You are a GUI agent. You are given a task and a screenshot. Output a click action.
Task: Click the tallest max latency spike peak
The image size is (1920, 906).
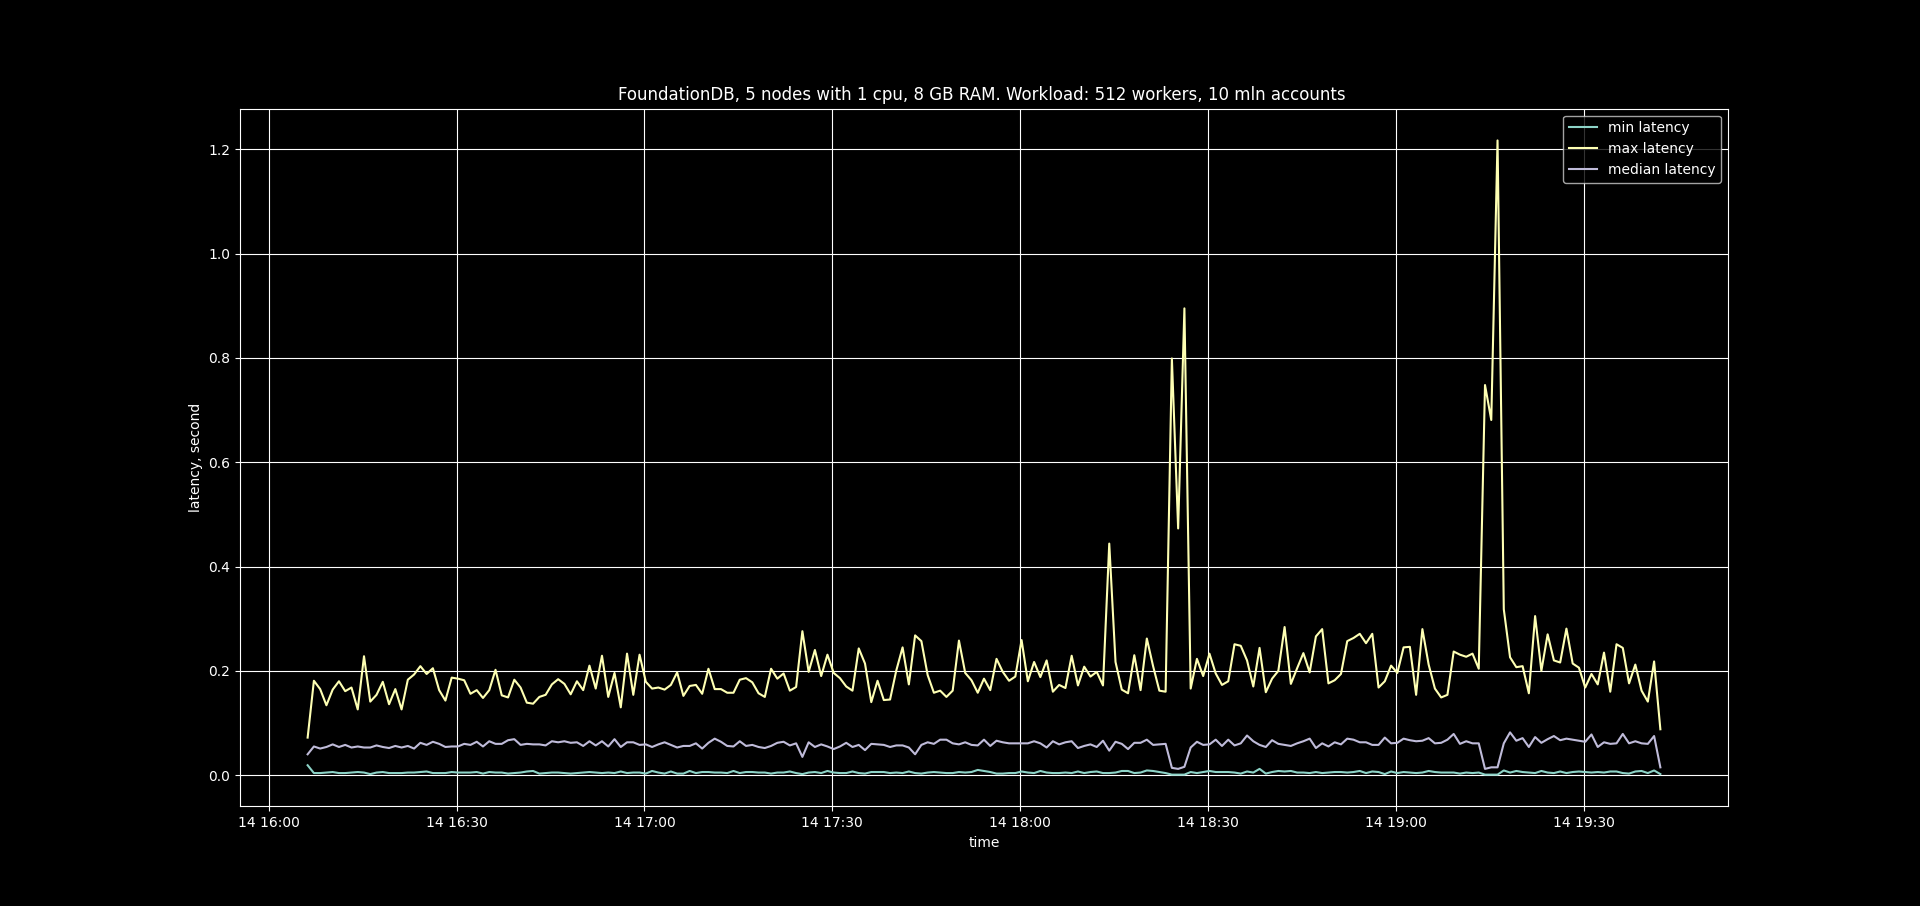point(1497,141)
